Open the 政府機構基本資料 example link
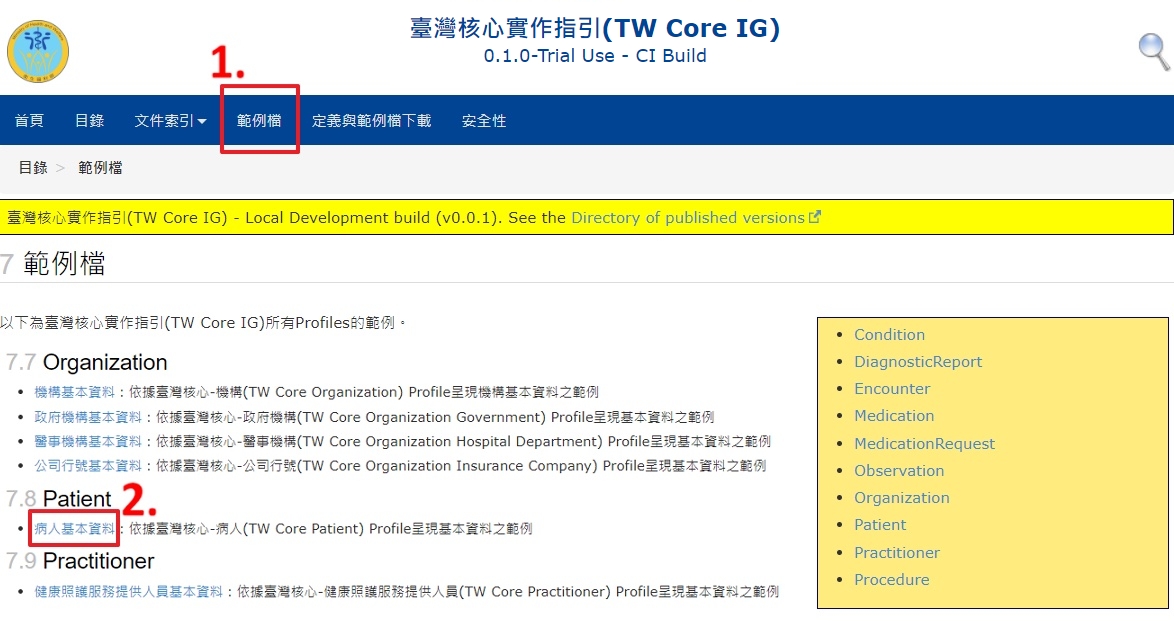 [88, 417]
